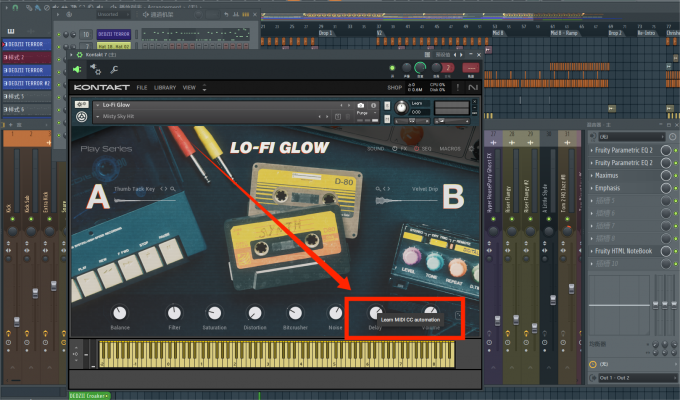680x400 pixels.
Task: Go to previous instrument arrow on Lo-Fi Glow row
Action: point(341,105)
